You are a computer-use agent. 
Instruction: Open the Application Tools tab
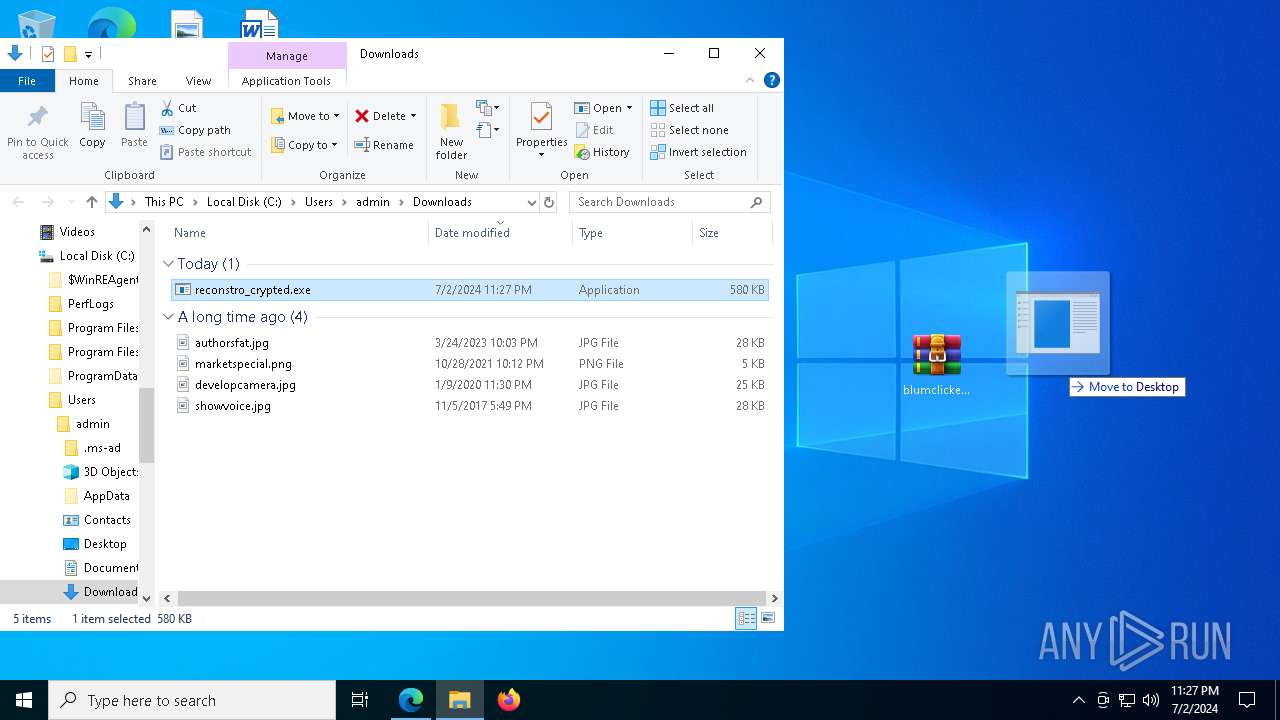286,81
